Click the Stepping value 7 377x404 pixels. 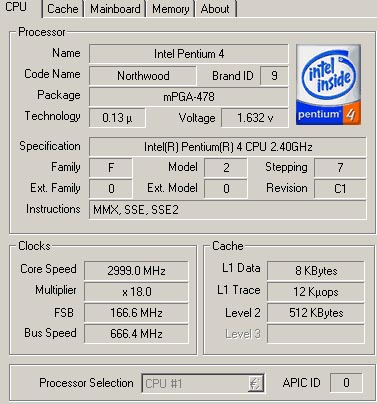click(x=340, y=167)
